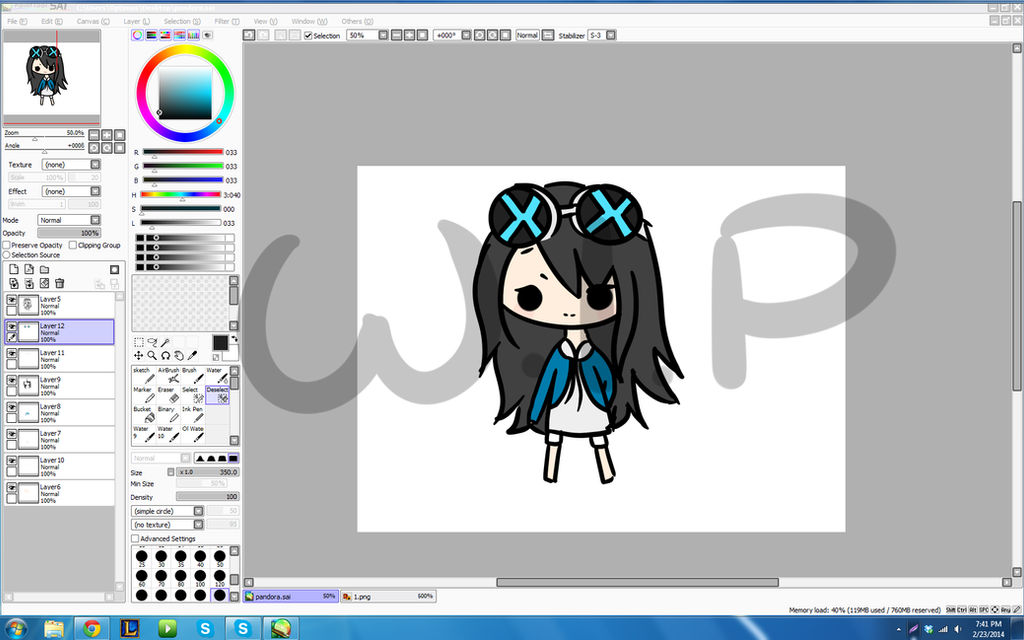Open the brush shape (simple circle) dropdown
The width and height of the screenshot is (1024, 640).
pyautogui.click(x=168, y=511)
